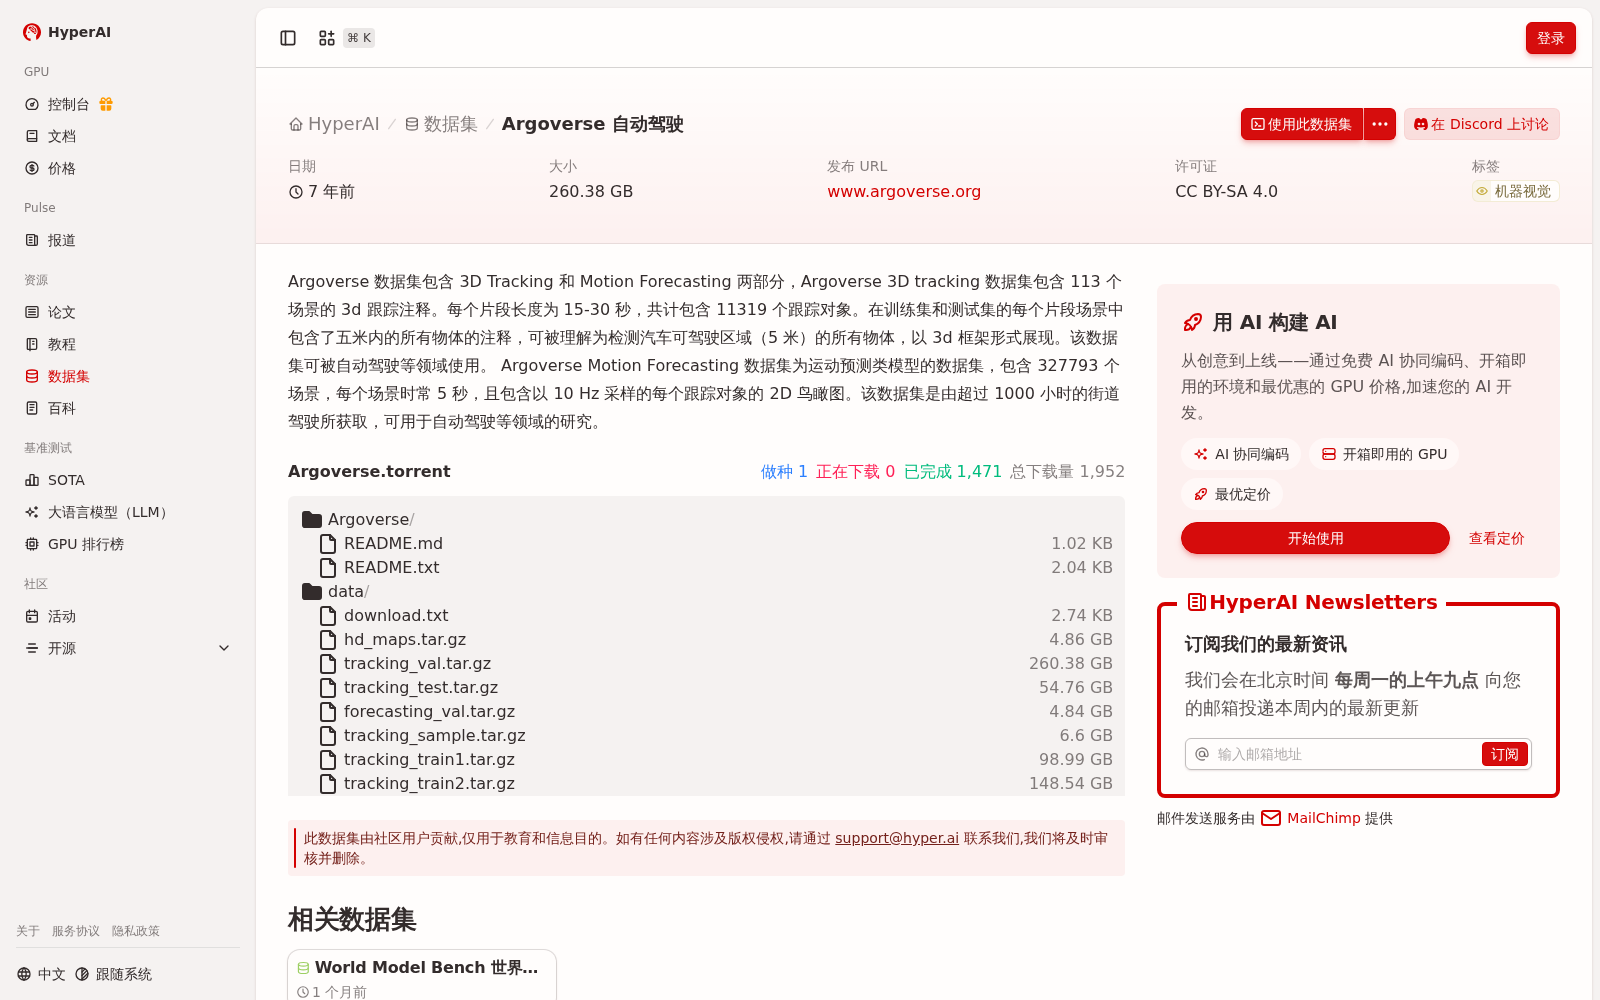Click 在 Discord 上讨论 button

click(1482, 124)
